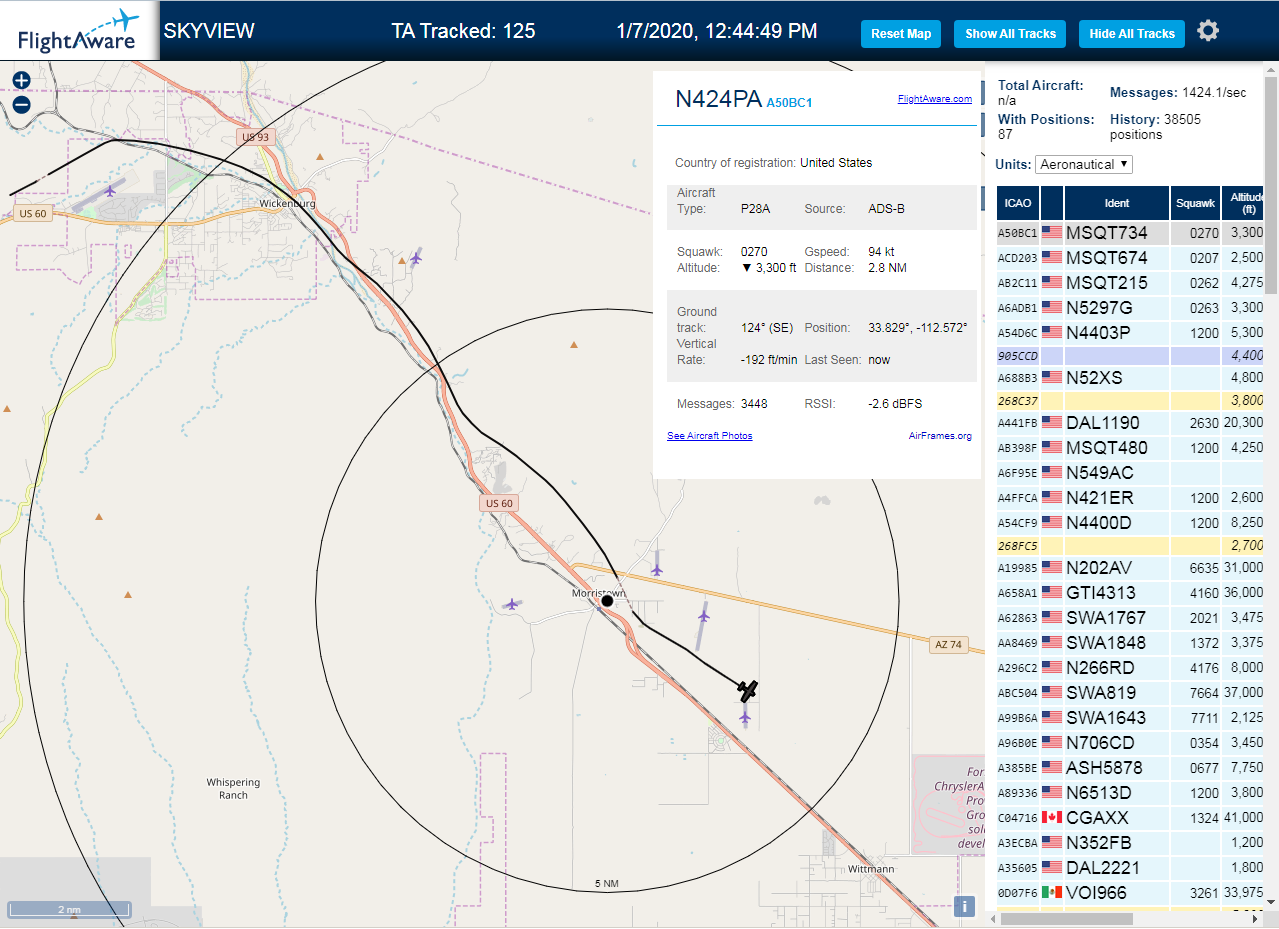Click the Morristown receiver site dot

pos(607,601)
